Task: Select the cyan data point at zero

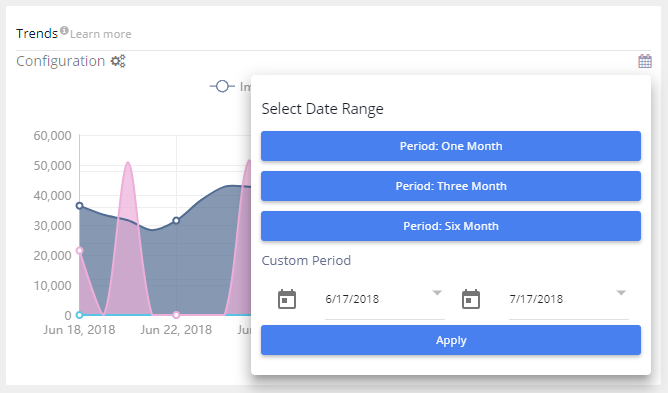Action: pyautogui.click(x=79, y=315)
